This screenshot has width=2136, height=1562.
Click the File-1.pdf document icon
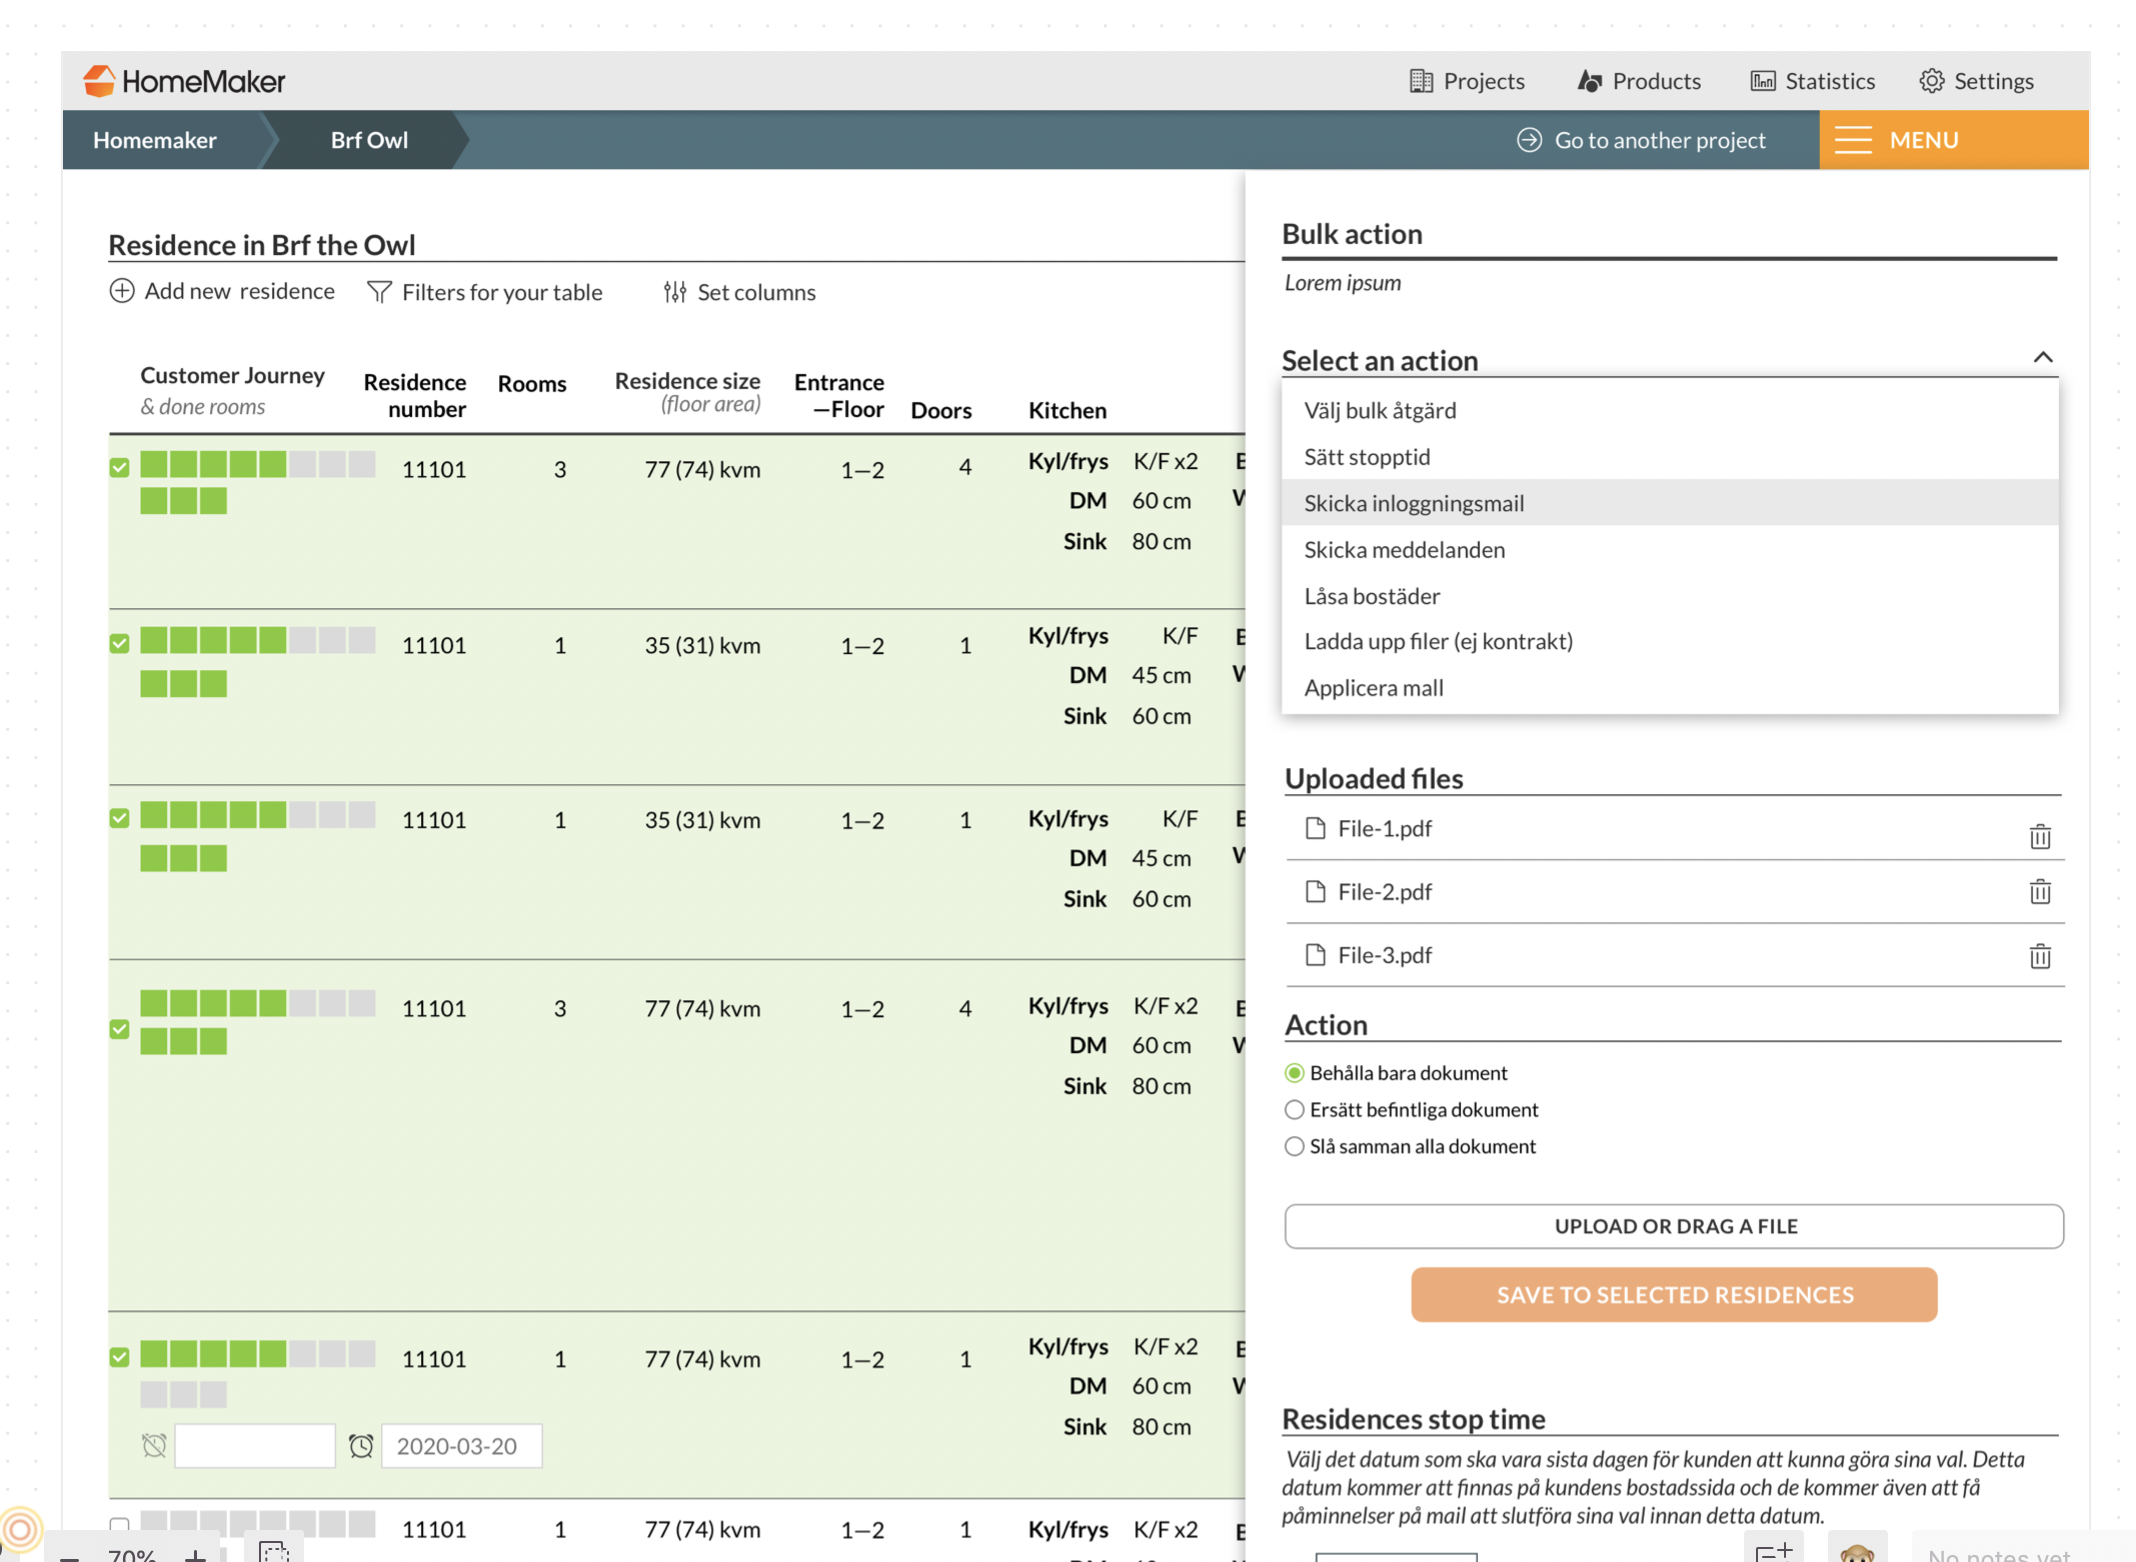coord(1316,828)
